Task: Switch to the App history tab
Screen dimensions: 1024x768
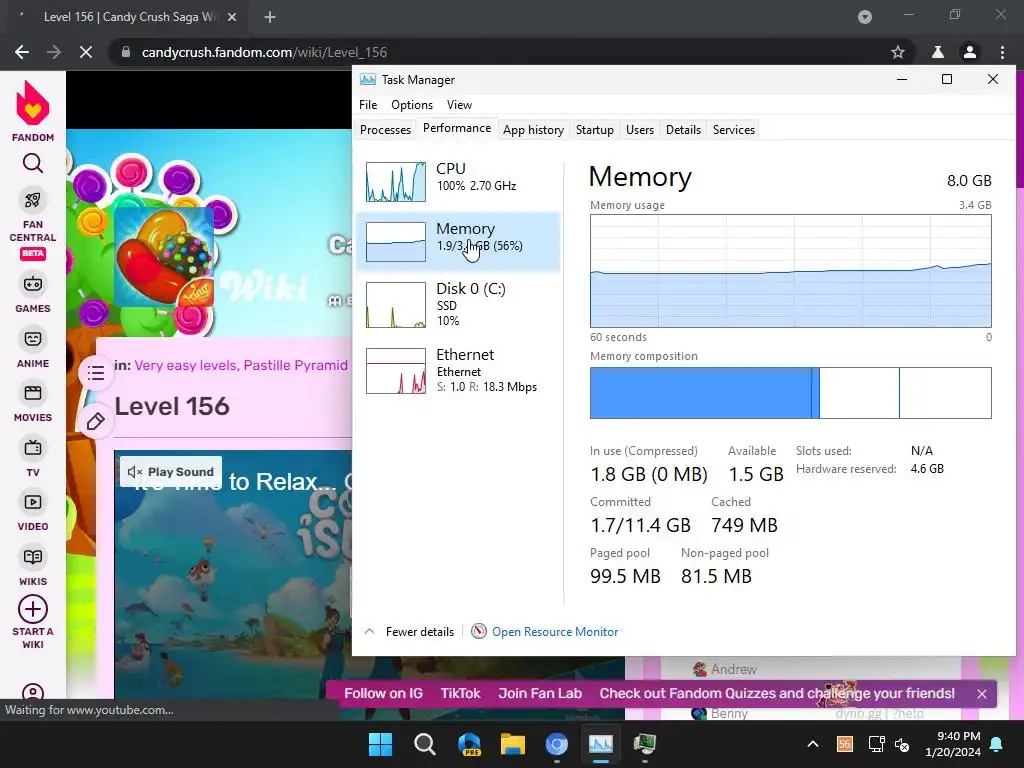Action: (534, 129)
